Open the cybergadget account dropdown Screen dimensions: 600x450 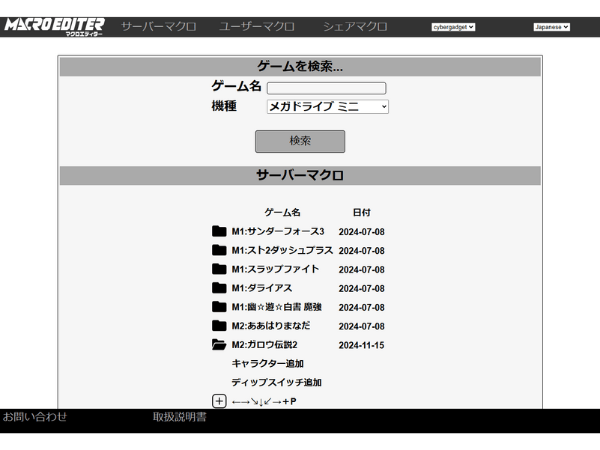click(x=453, y=27)
